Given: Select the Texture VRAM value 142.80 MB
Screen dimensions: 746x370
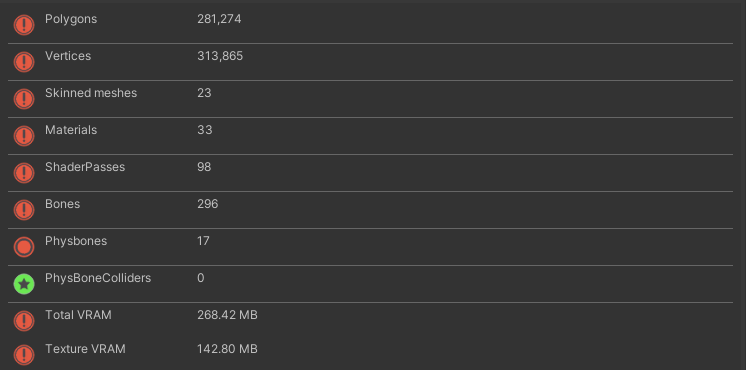Looking at the screenshot, I should coord(227,349).
